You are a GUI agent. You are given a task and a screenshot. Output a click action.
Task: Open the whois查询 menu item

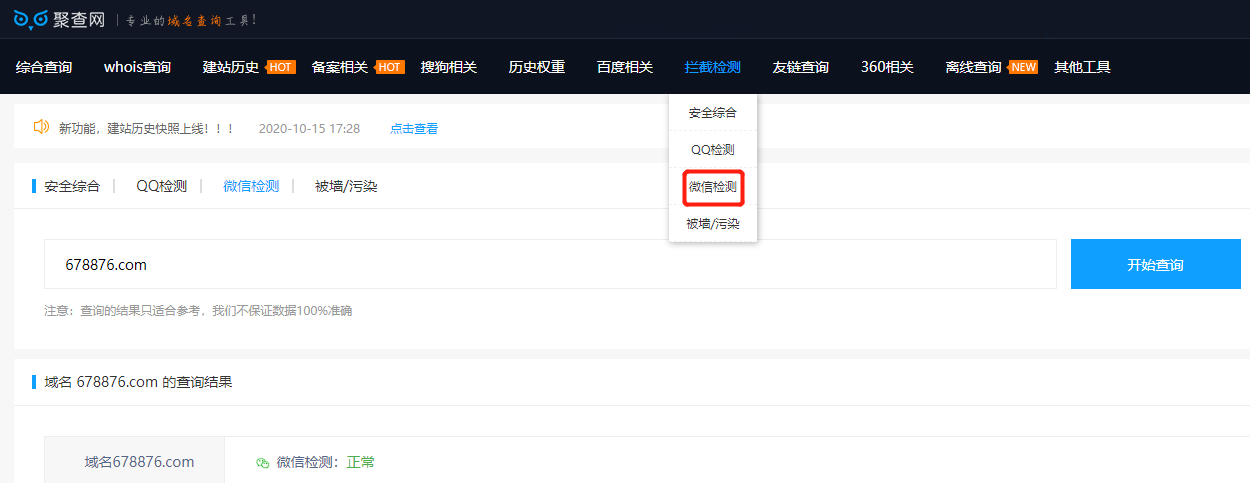click(137, 67)
